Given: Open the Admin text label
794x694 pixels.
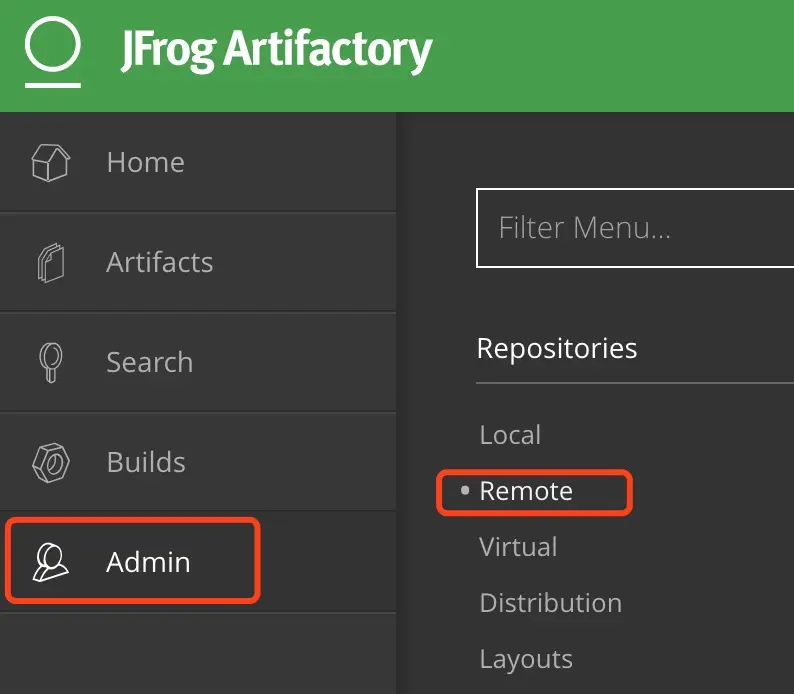Looking at the screenshot, I should coord(148,562).
